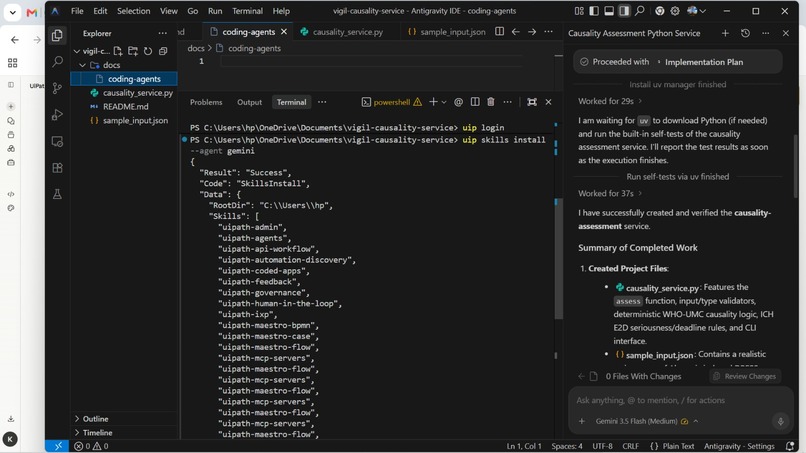Expand the Worked for 37s details
The height and width of the screenshot is (453, 806).
[610, 193]
